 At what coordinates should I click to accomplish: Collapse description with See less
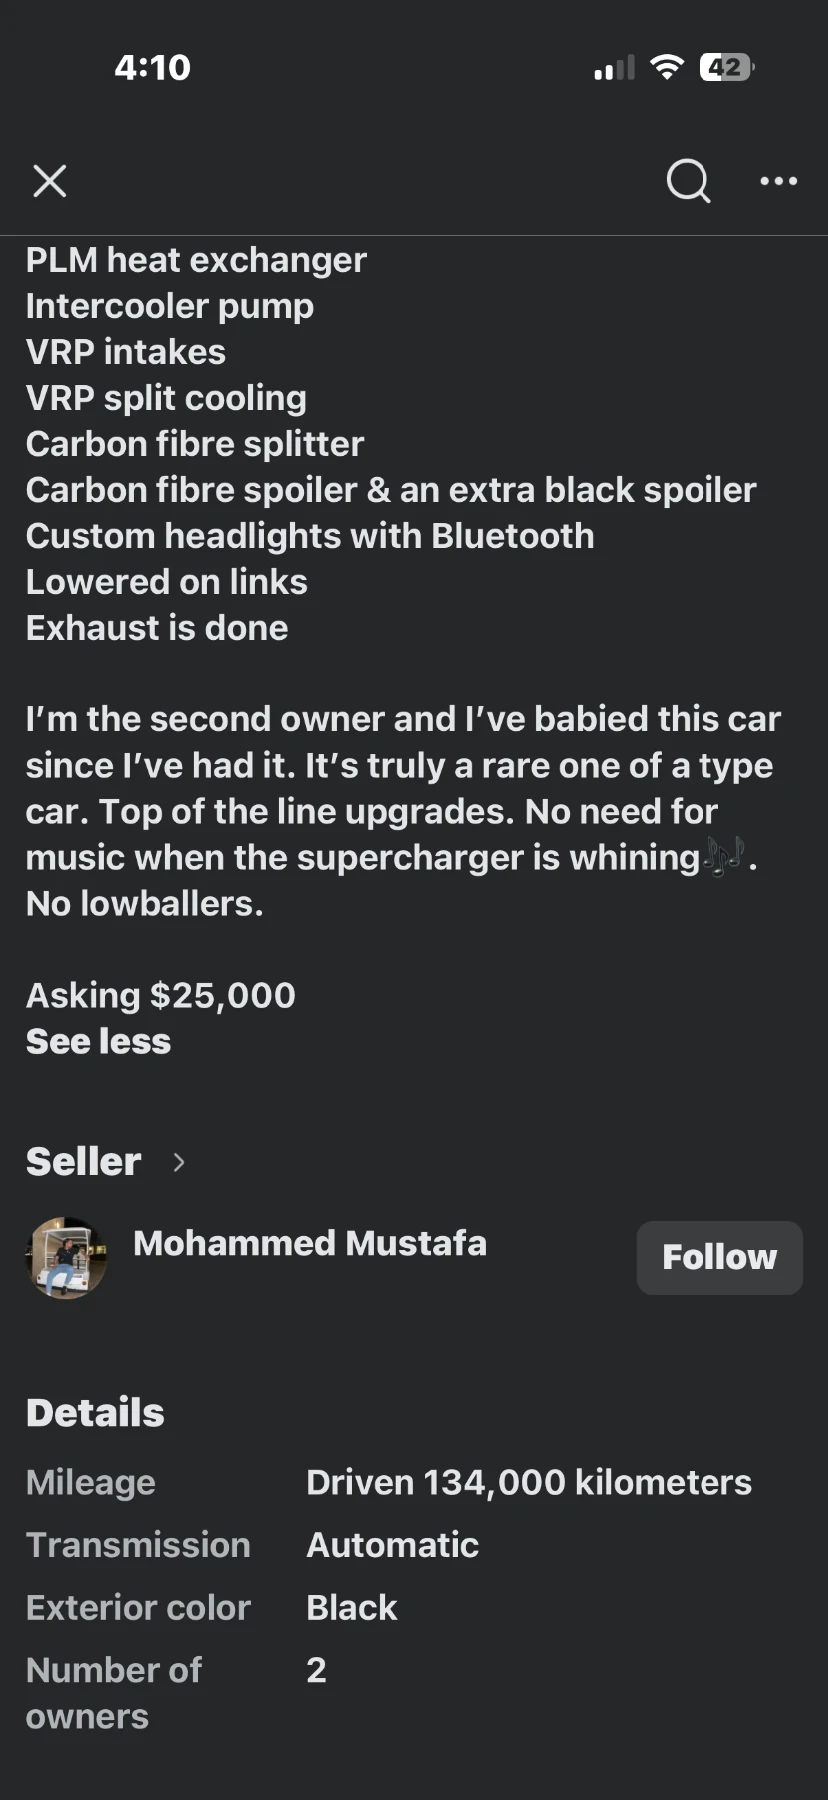coord(98,1041)
